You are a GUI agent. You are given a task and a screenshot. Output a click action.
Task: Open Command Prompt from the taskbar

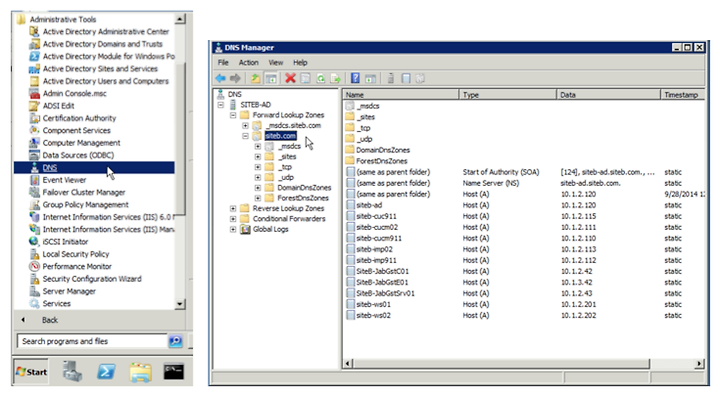coord(174,371)
